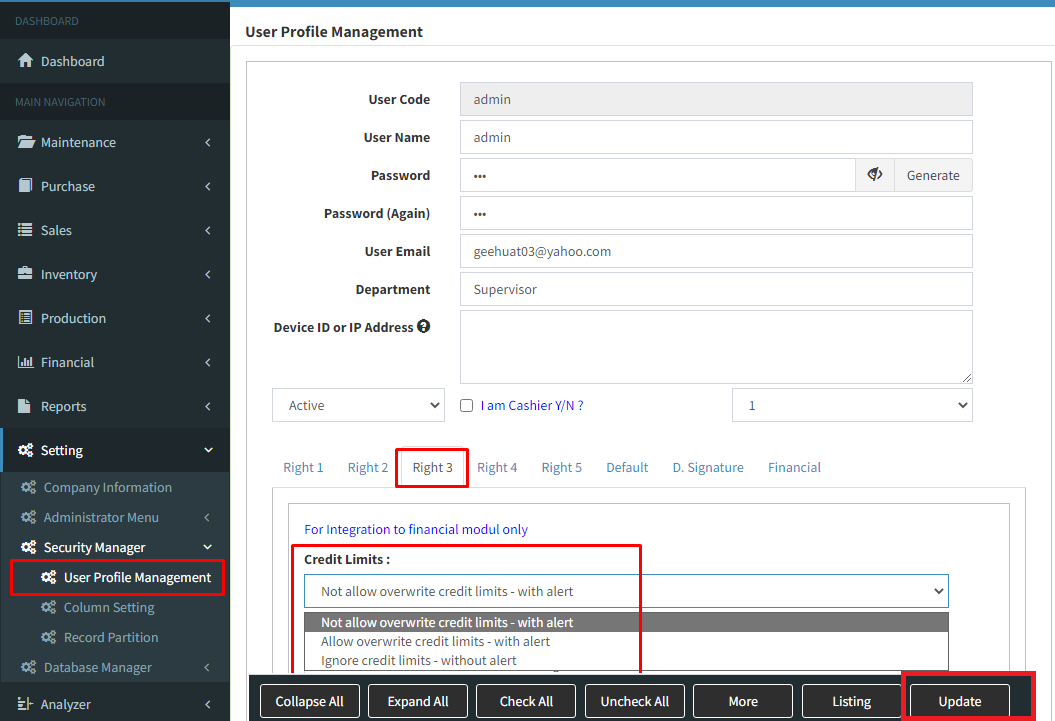Click the Setting gears icon
1055x721 pixels.
click(x=26, y=450)
